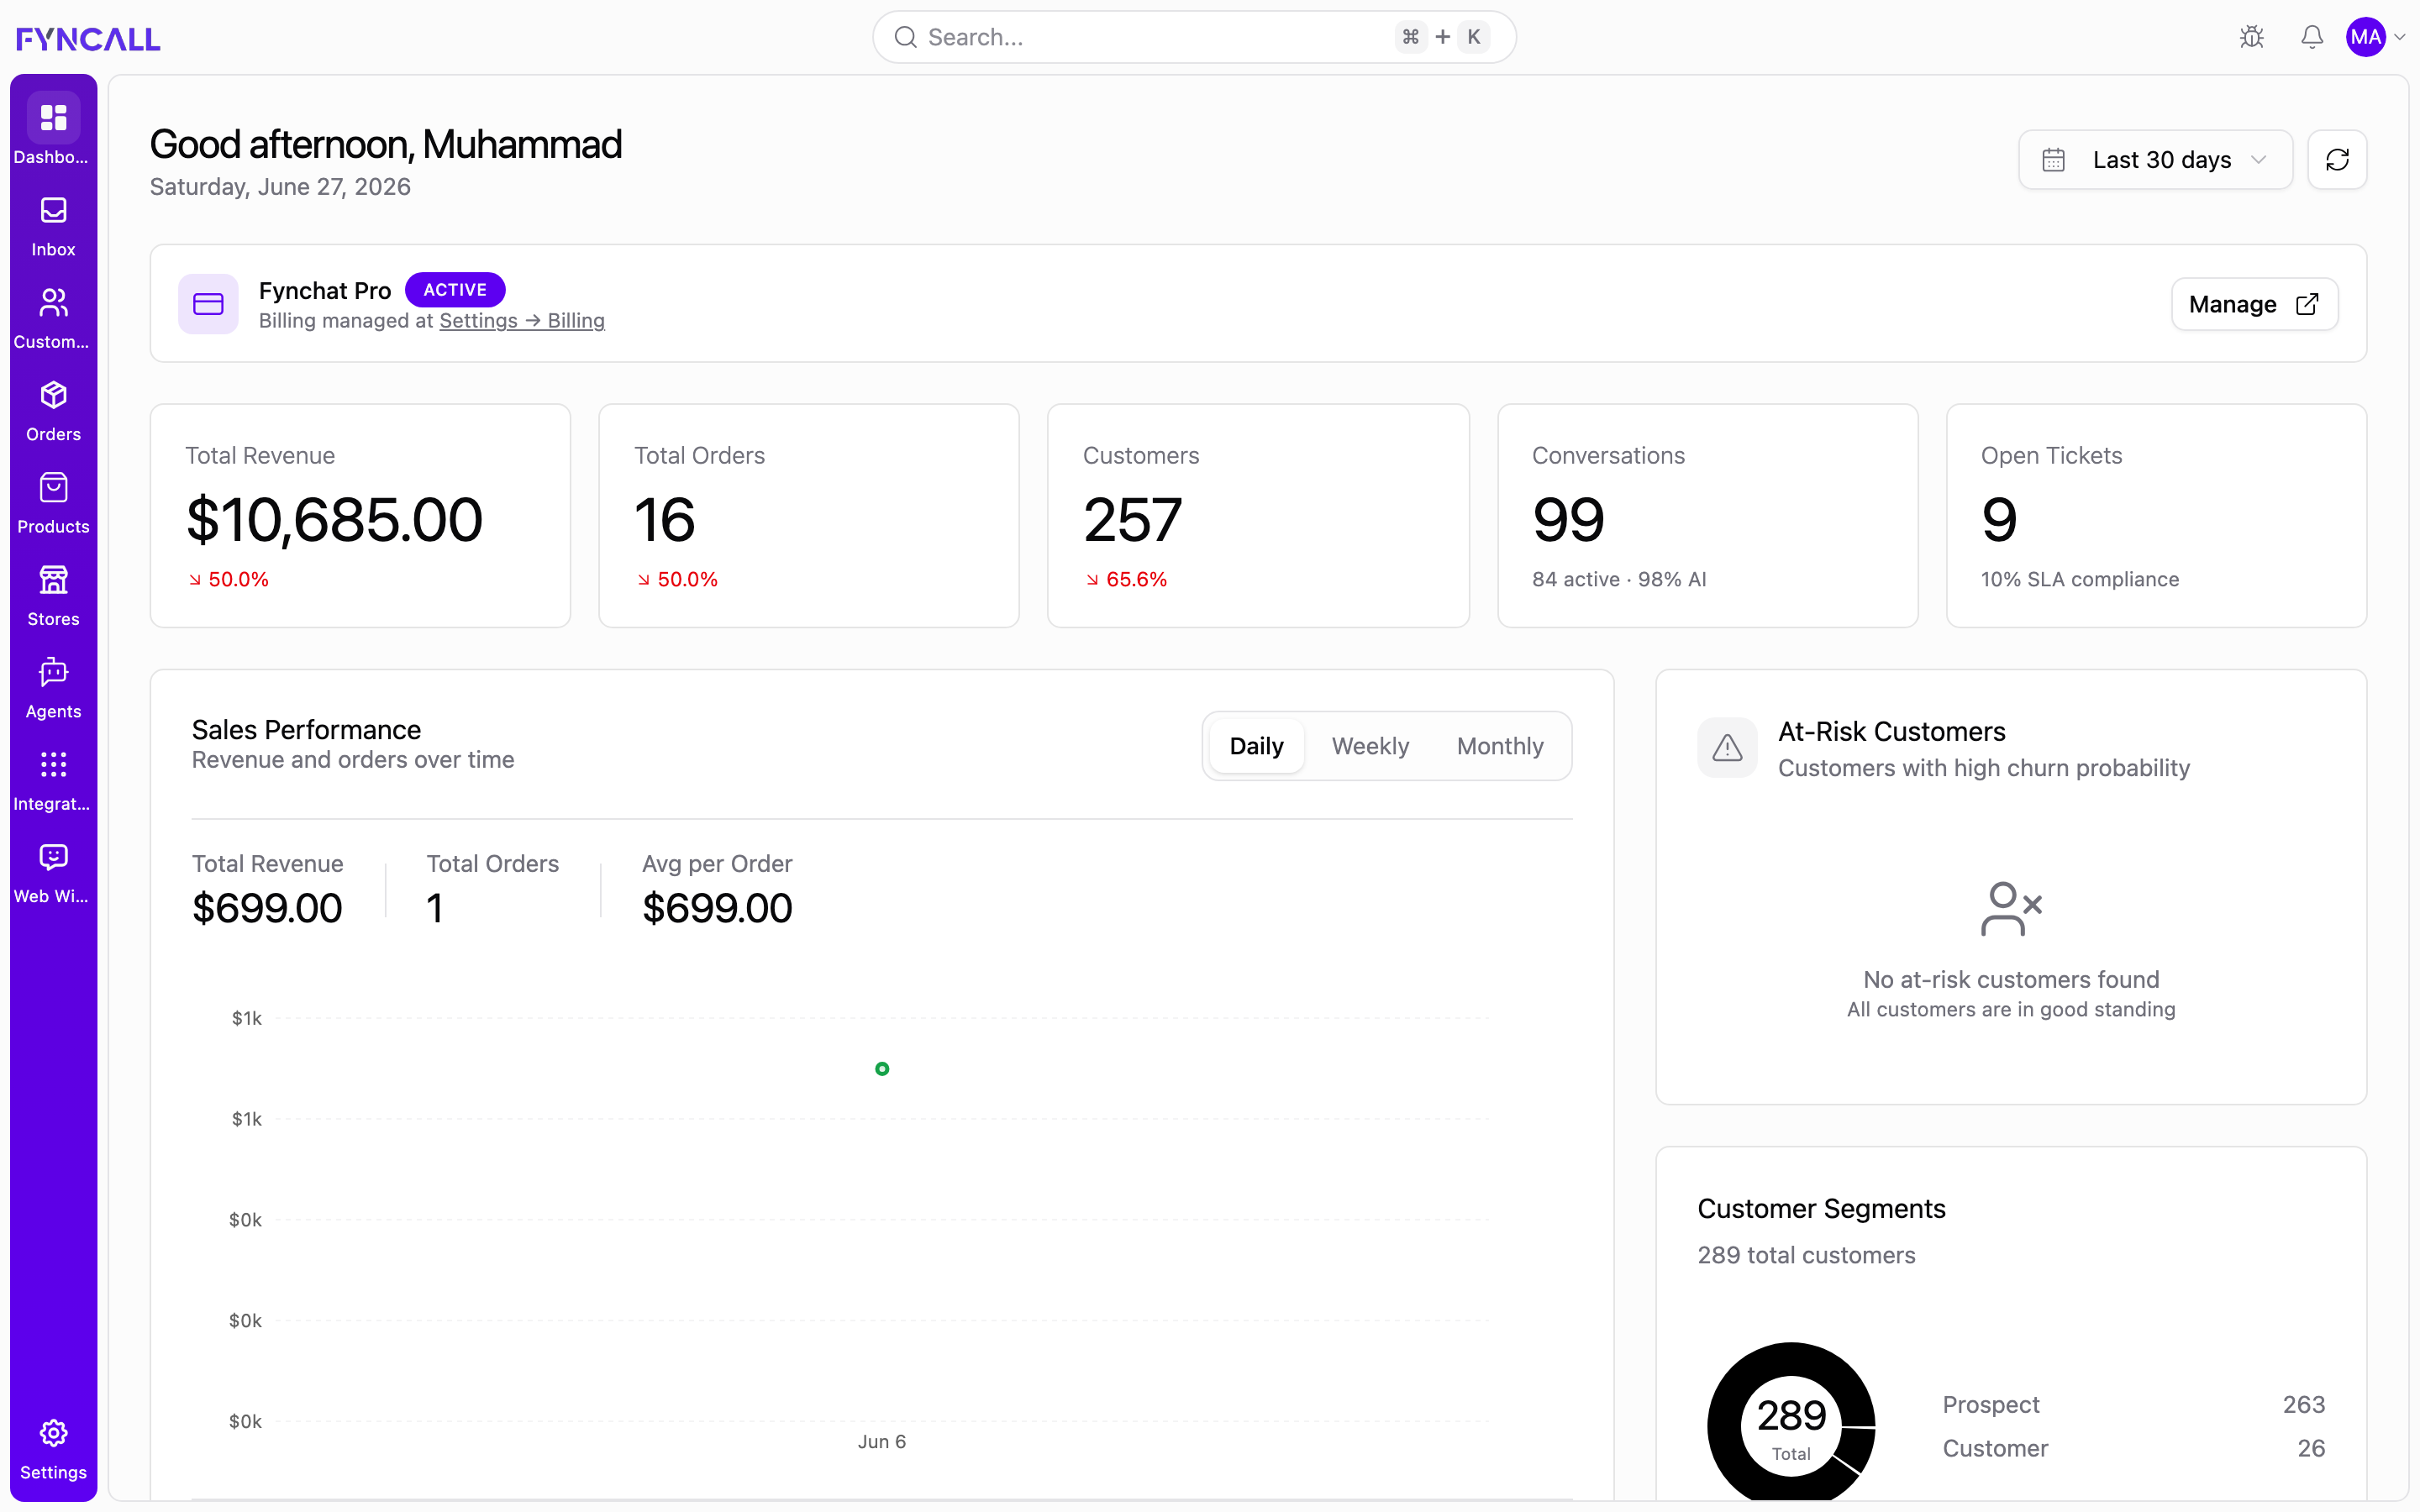Click the Total Revenue $10,685.00 card
This screenshot has width=2420, height=1512.
tap(360, 516)
